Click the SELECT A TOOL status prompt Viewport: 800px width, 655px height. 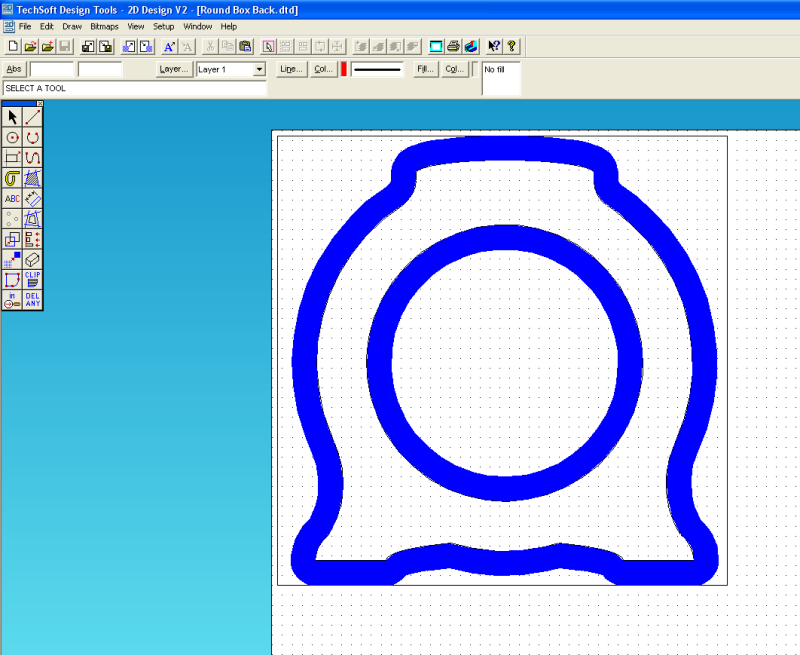tap(135, 88)
